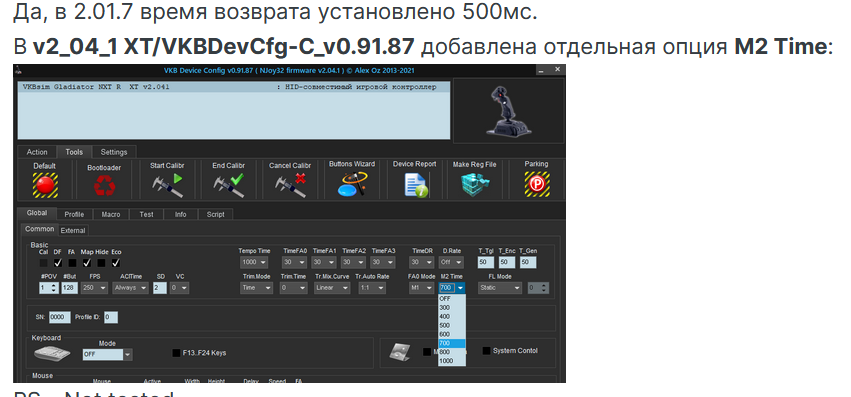Generate a Device Report
851x397 pixels.
(416, 185)
